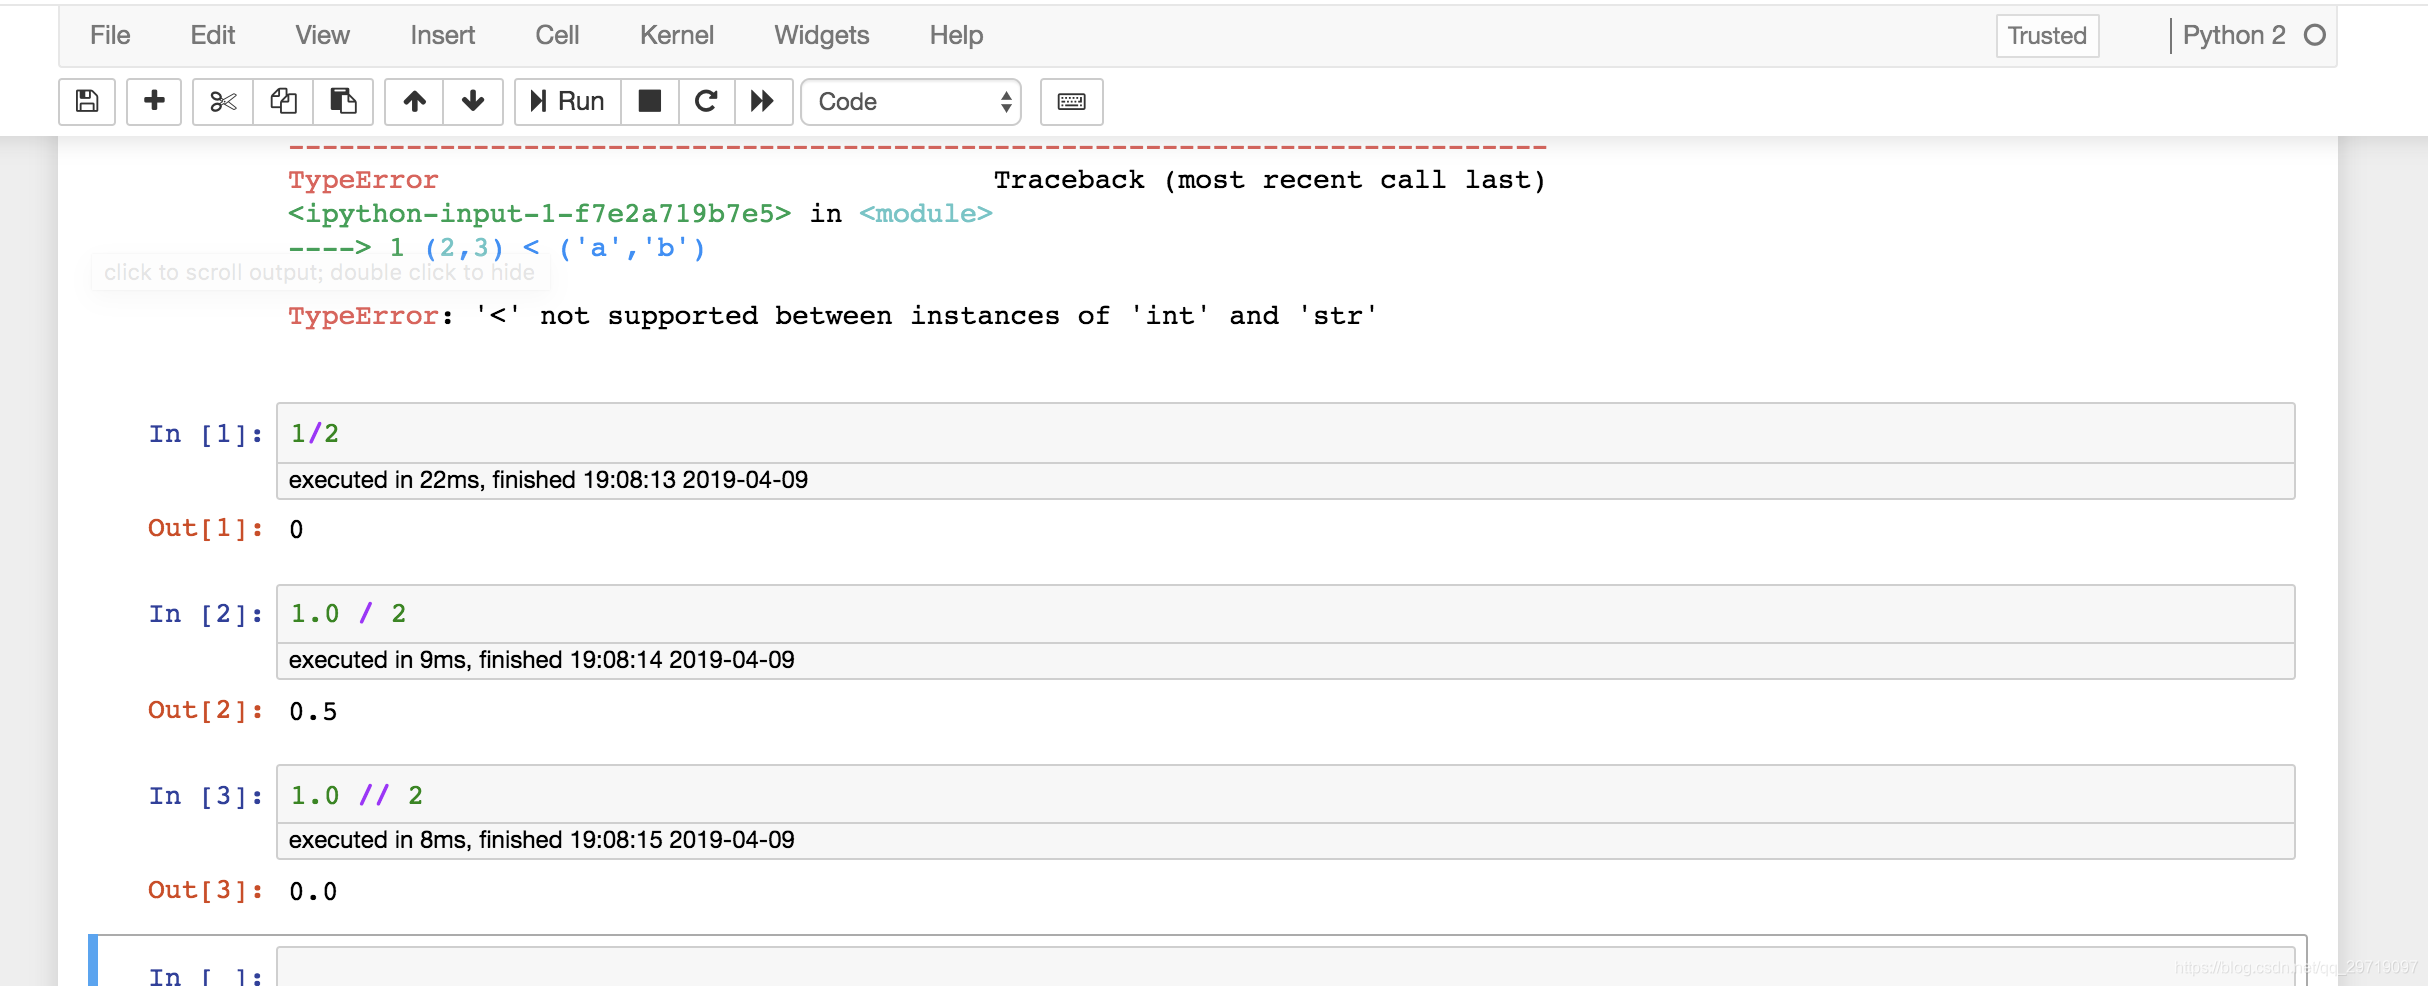Open the Help menu
Screen dimensions: 2428x986
click(956, 35)
